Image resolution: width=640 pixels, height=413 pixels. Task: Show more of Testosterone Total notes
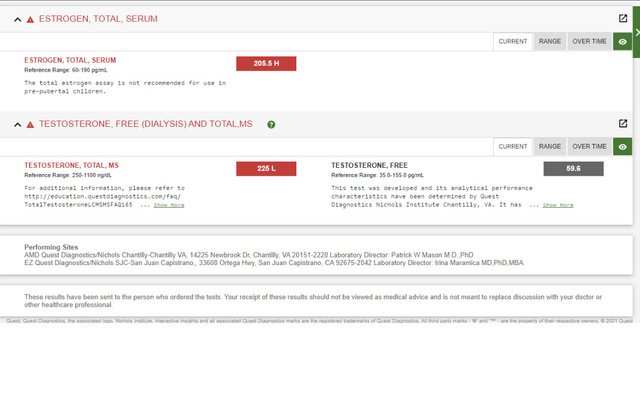coord(168,205)
